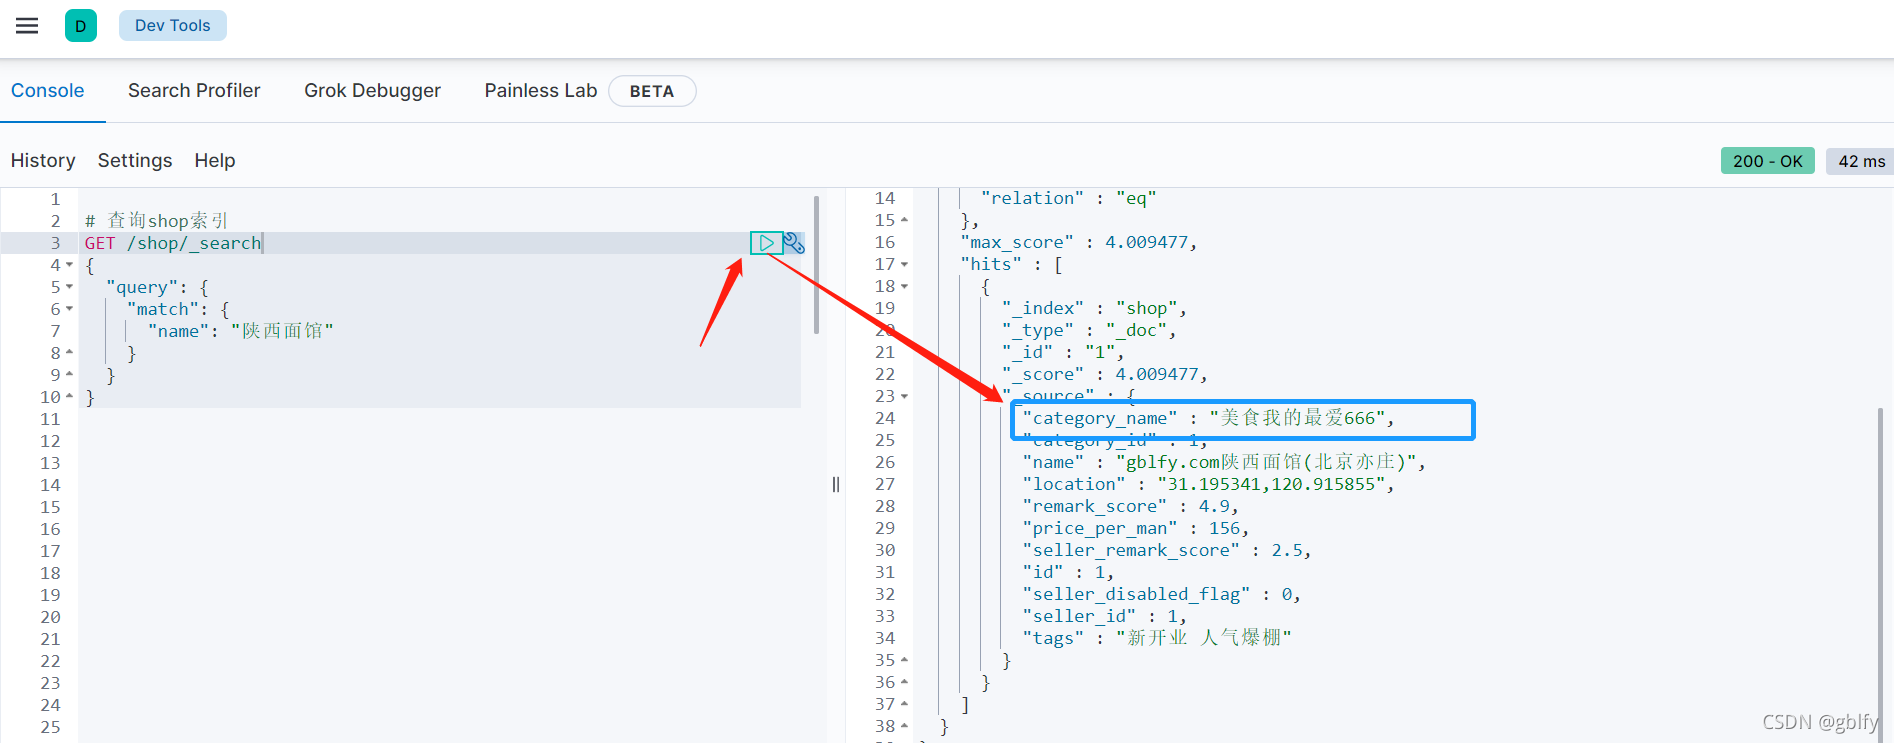Toggle fold arrow at editor line 10
The width and height of the screenshot is (1894, 743).
[69, 397]
